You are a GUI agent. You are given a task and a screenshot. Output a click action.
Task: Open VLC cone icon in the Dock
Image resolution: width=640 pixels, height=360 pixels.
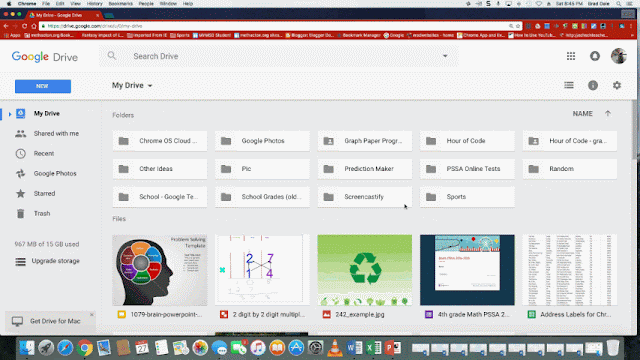click(x=335, y=348)
